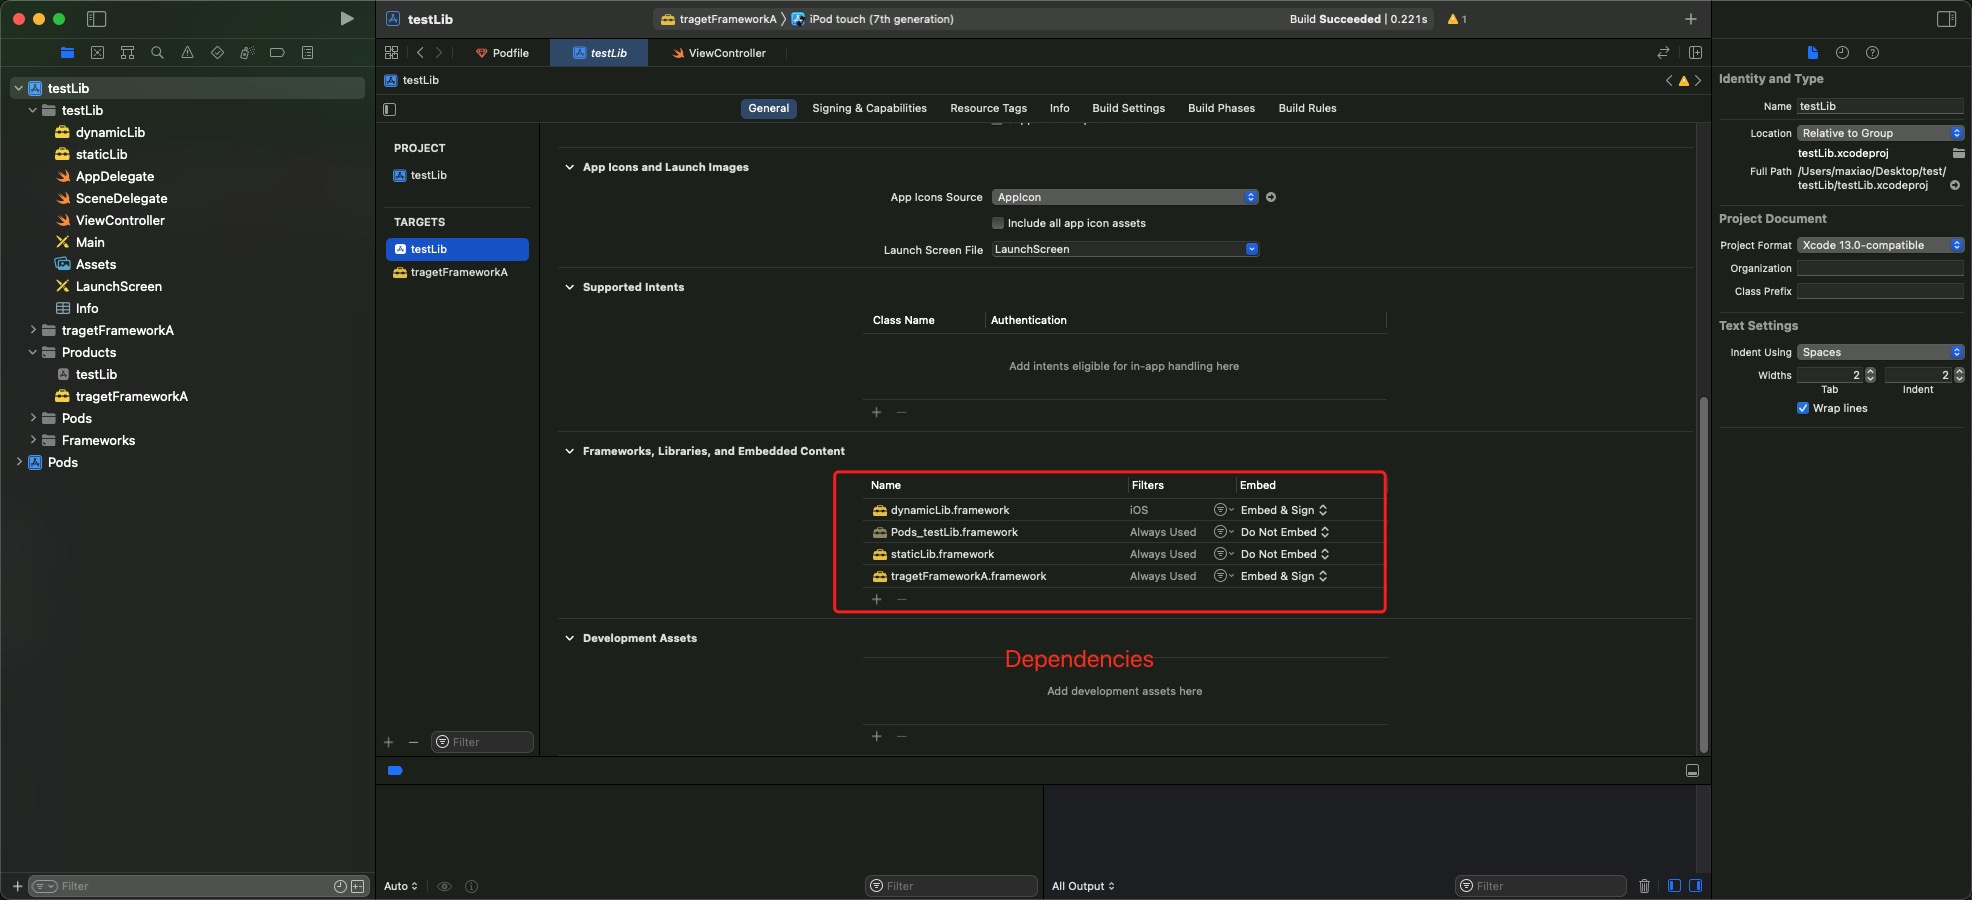
Task: Open the Debug navigator
Action: 247,53
